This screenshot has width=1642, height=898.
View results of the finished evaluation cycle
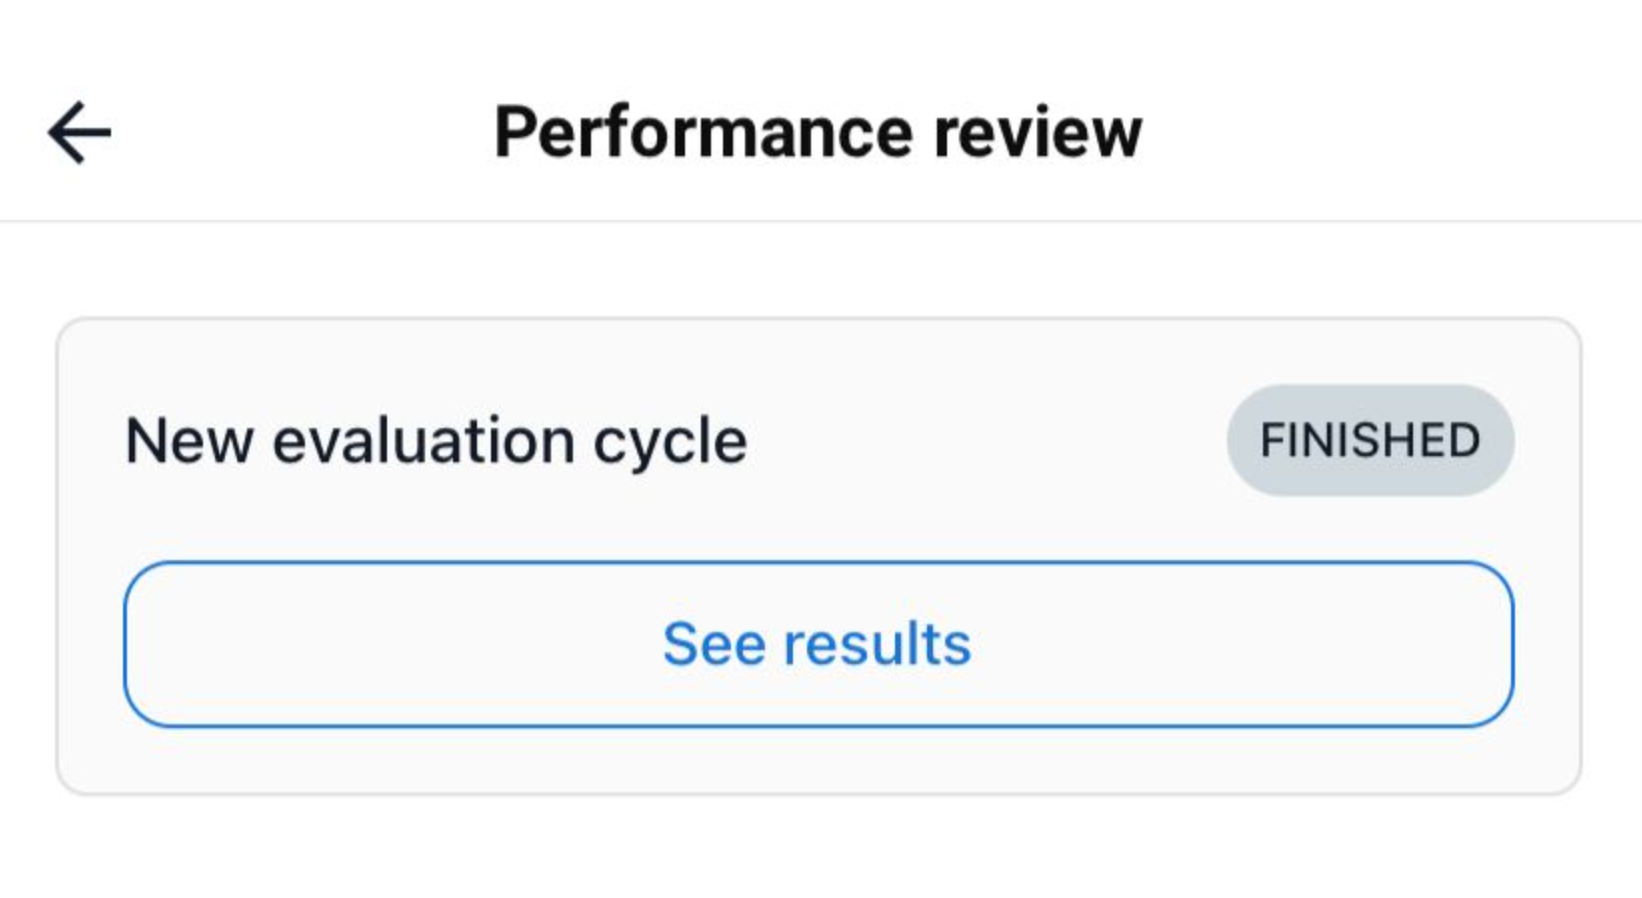tap(818, 644)
